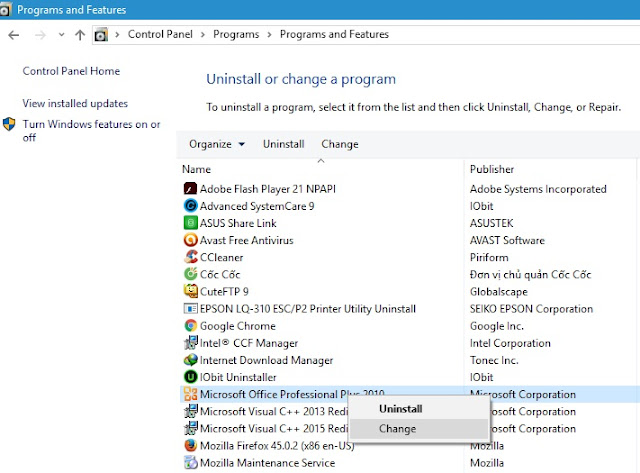The width and height of the screenshot is (640, 473).
Task: Click the Visual C++ 2013 Redistributable icon
Action: coord(190,411)
